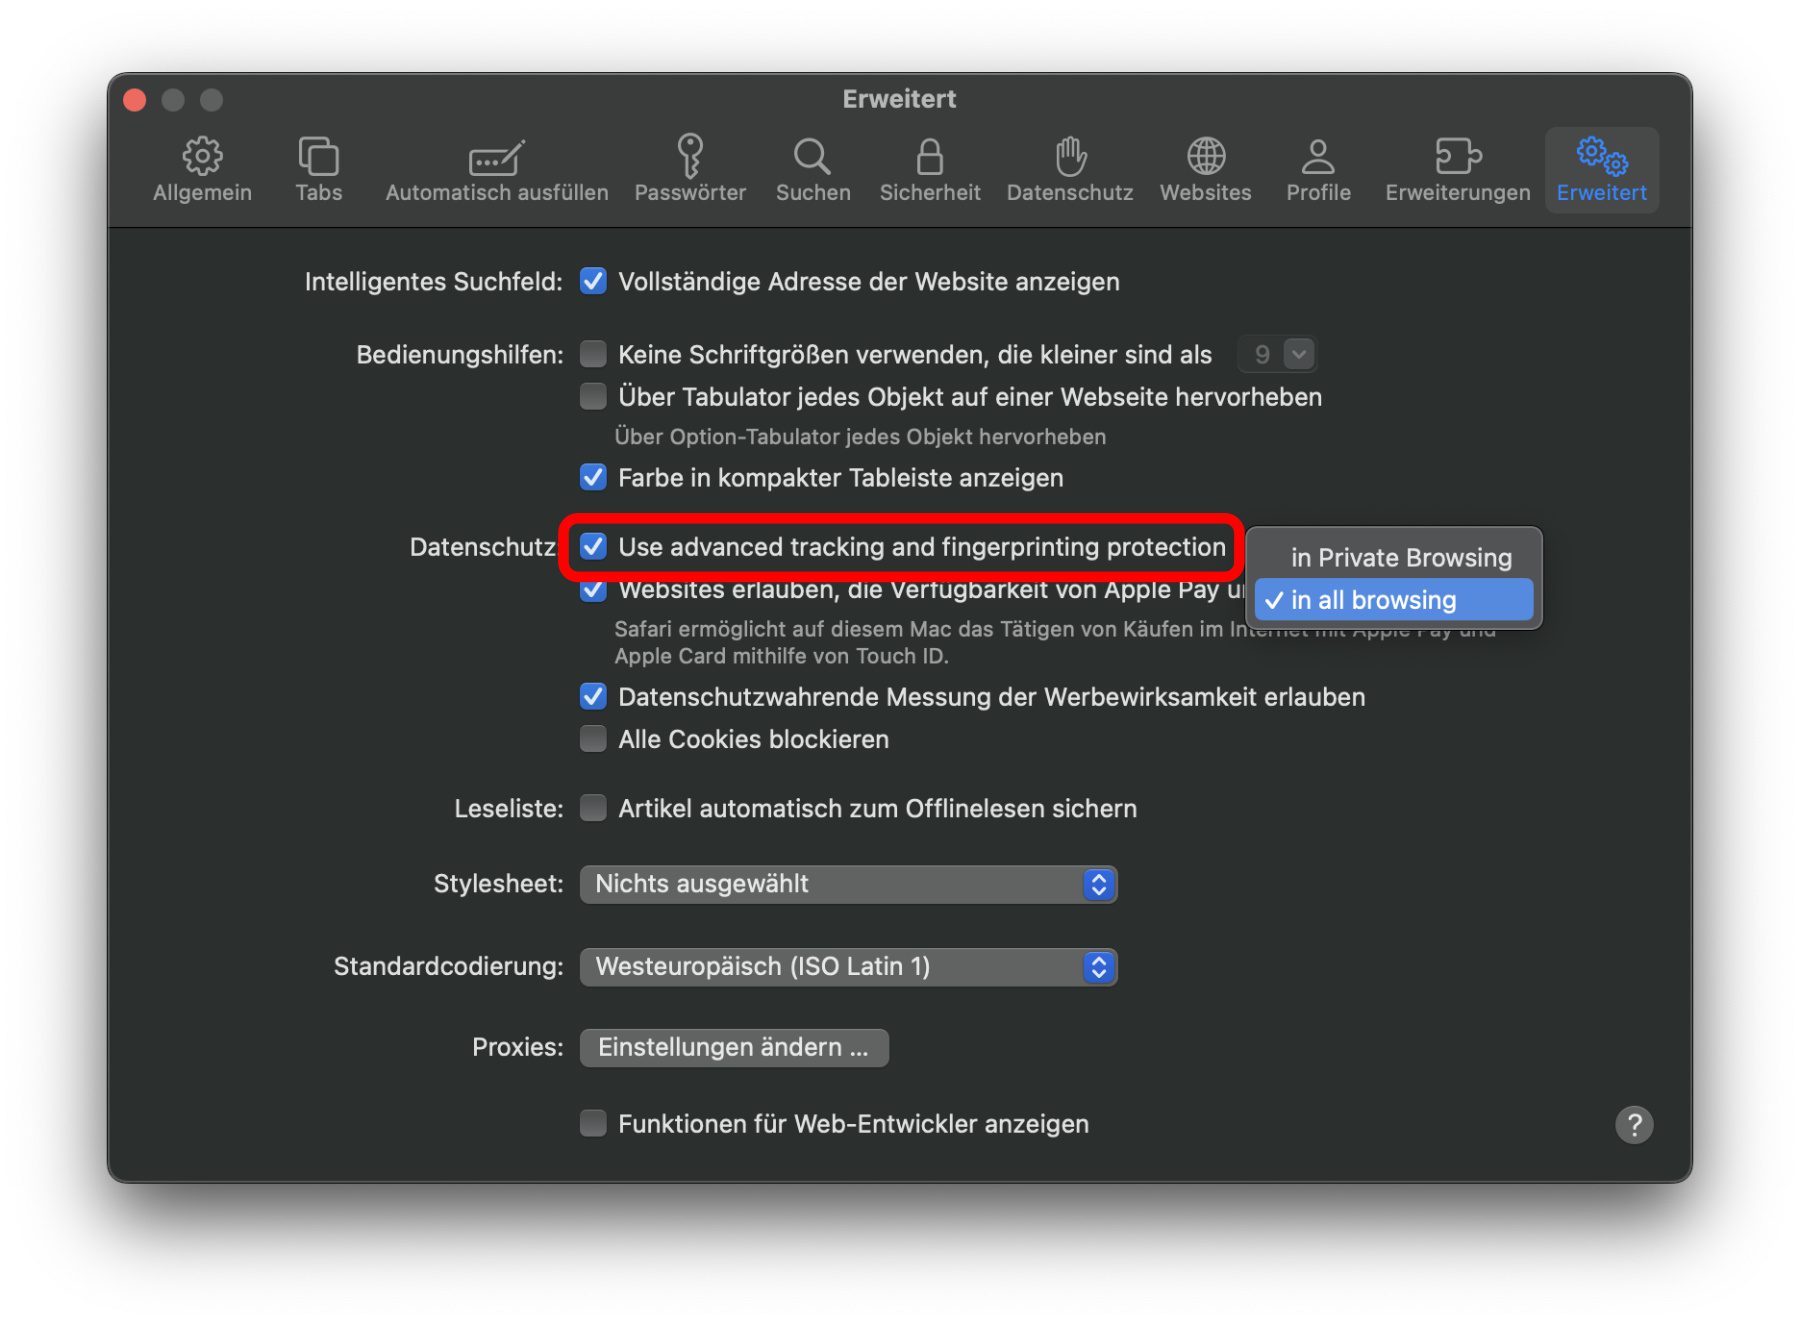Open the Sicherheit lock icon pane
Viewport: 1800px width, 1325px height.
pyautogui.click(x=929, y=169)
